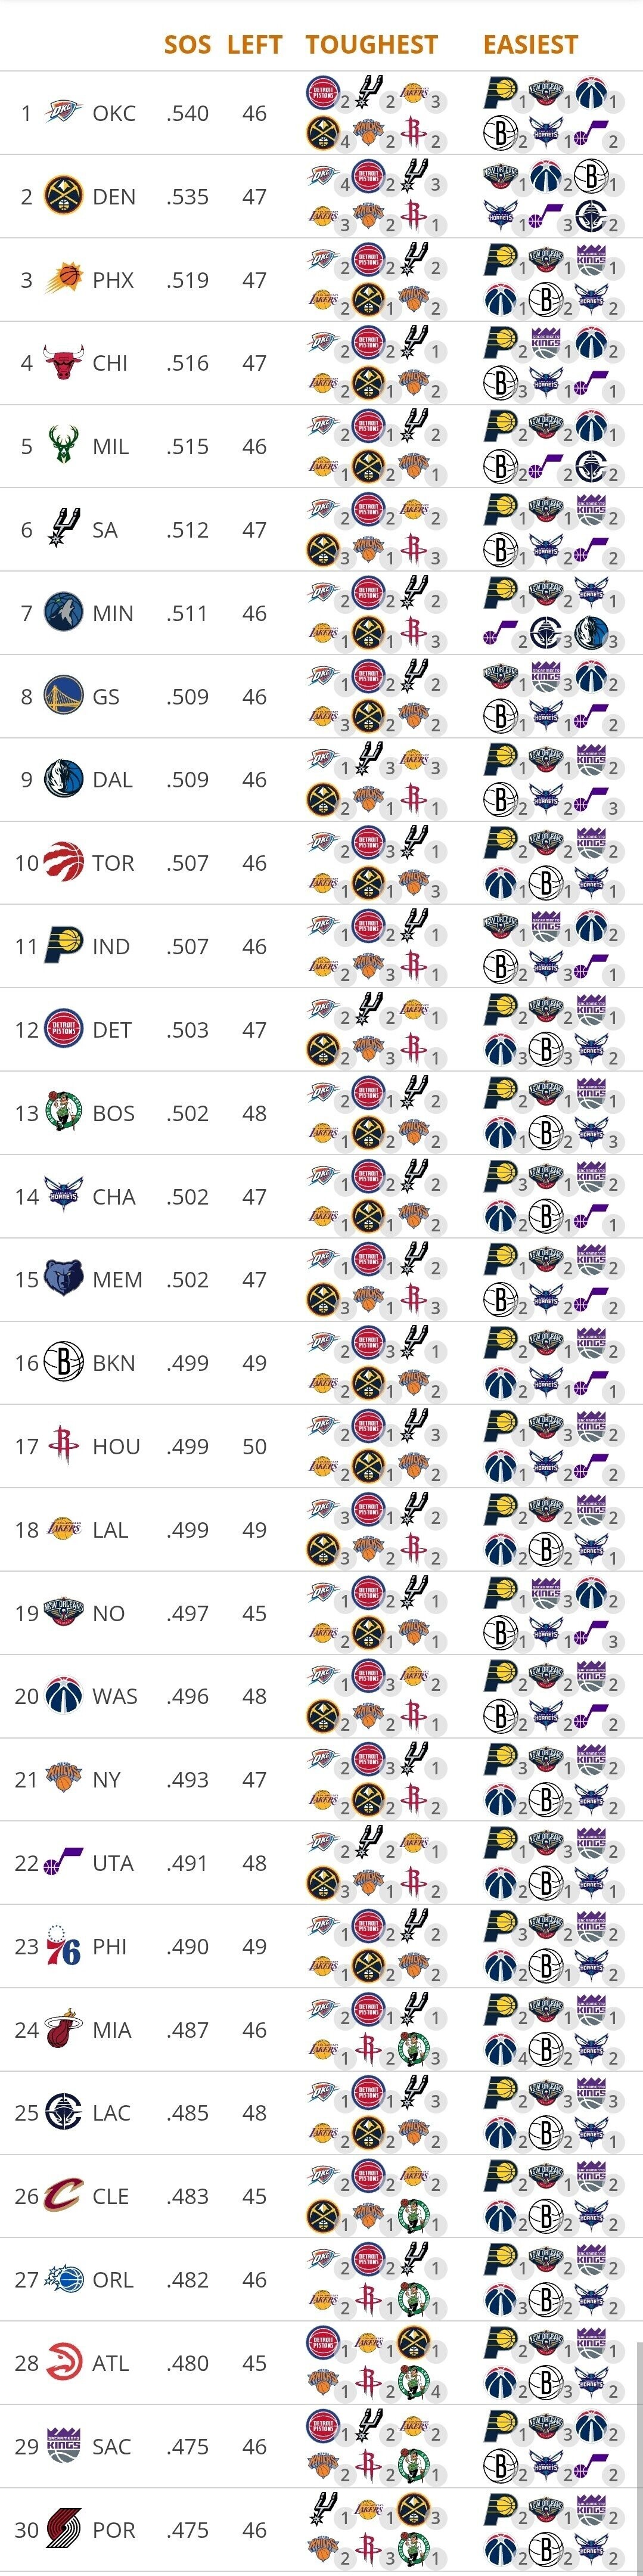Click the Brooklyn Nets logo in row 16
Viewport: 643px width, 2576px height.
click(63, 1362)
